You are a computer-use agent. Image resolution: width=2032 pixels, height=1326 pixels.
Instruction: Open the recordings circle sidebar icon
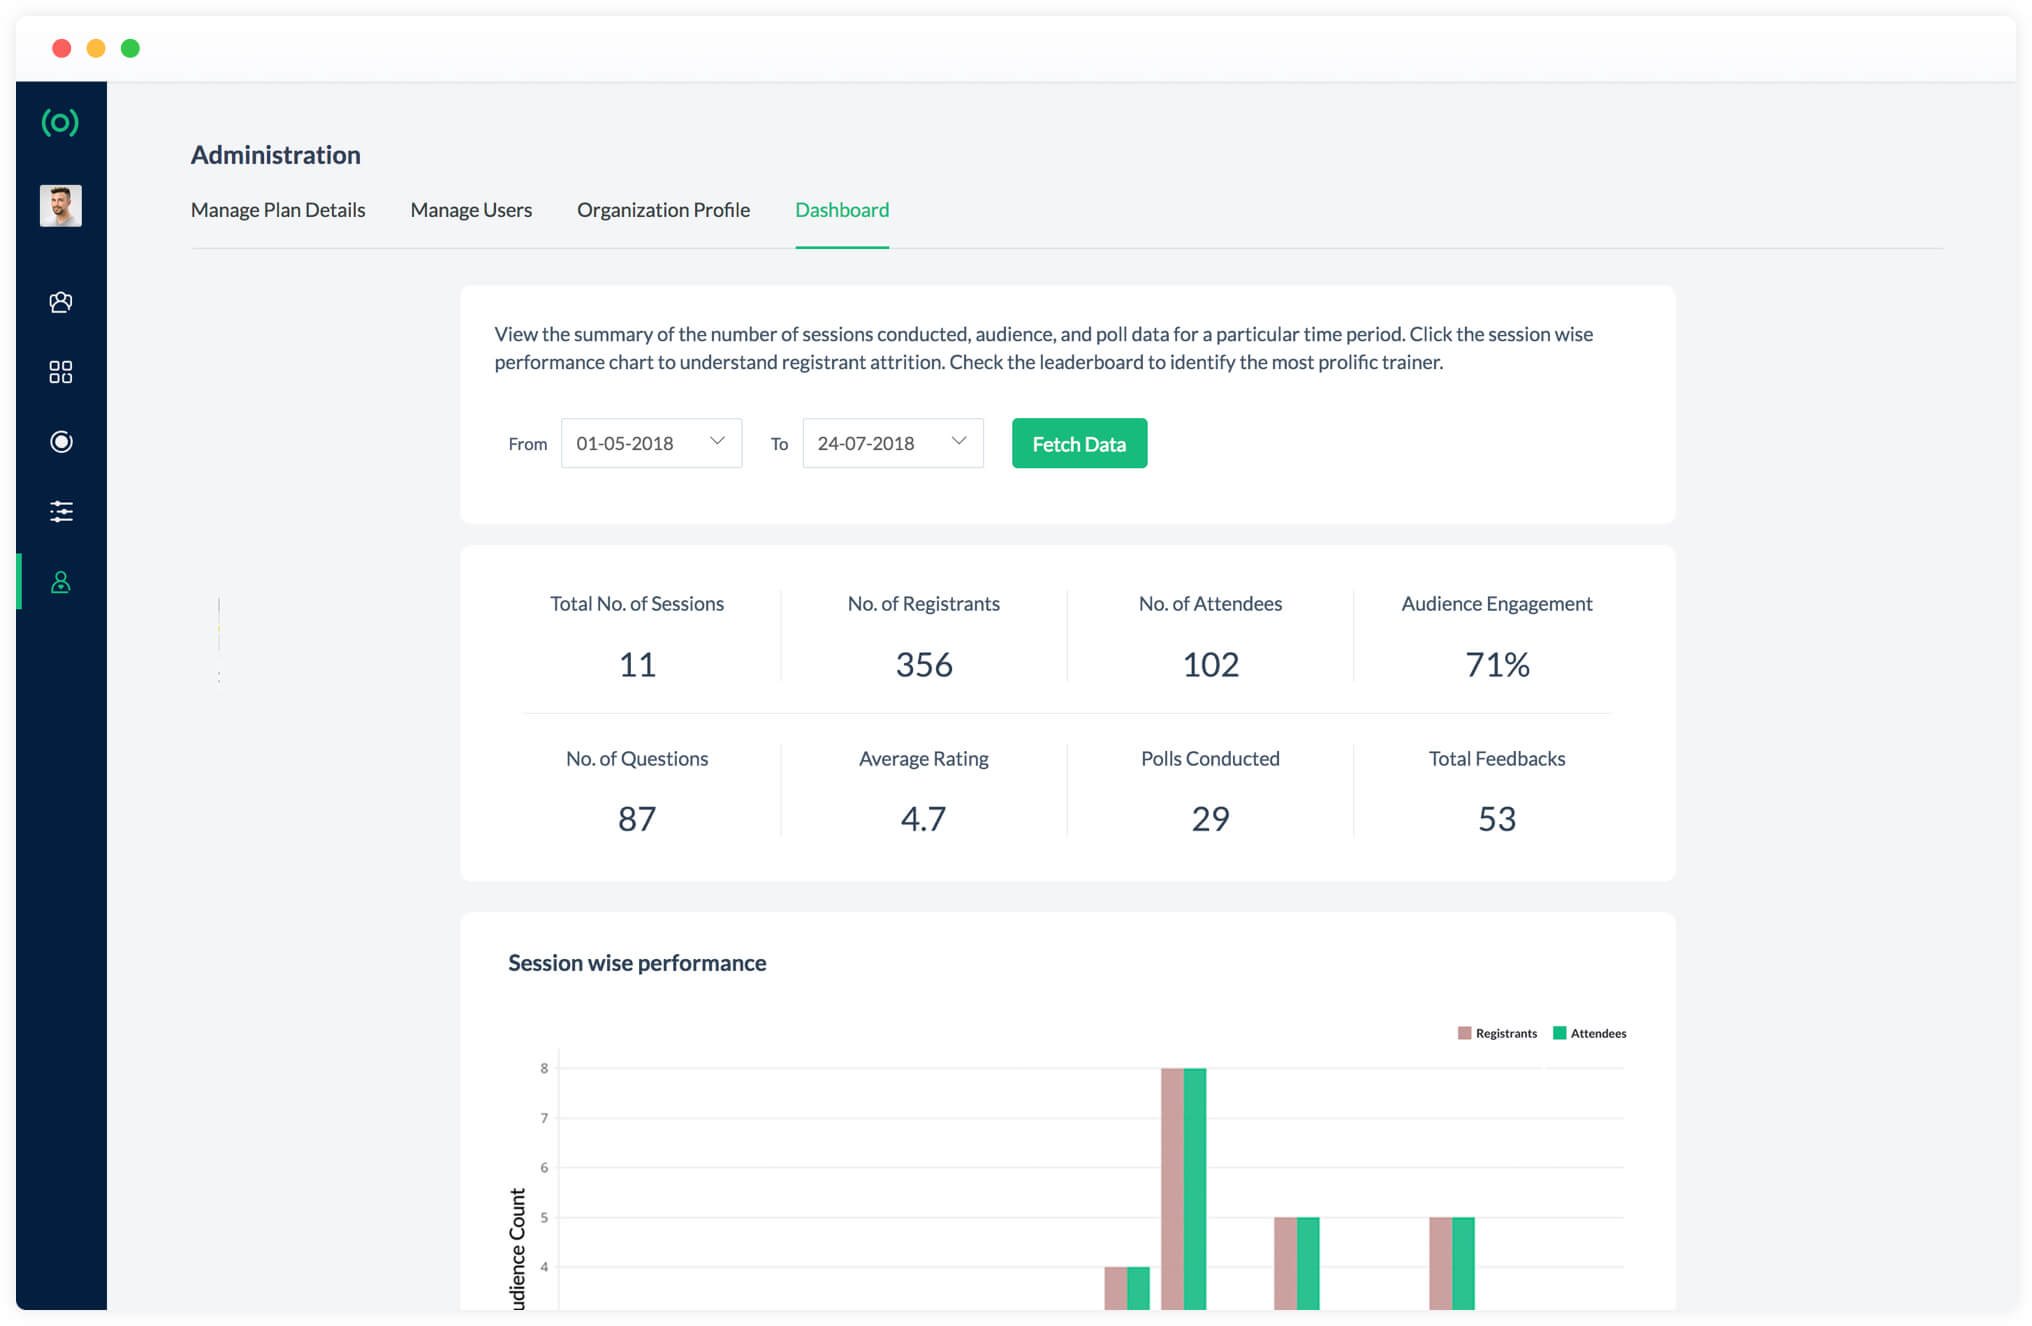[61, 442]
